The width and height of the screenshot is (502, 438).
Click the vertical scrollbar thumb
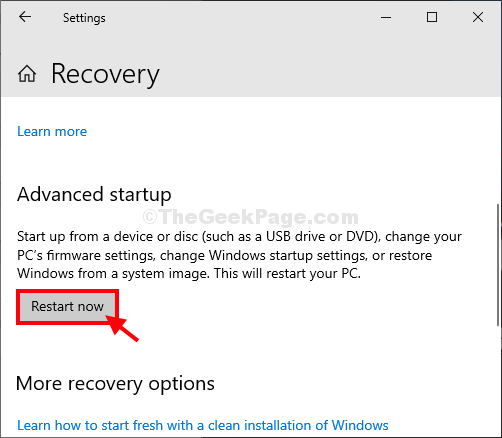[x=499, y=265]
